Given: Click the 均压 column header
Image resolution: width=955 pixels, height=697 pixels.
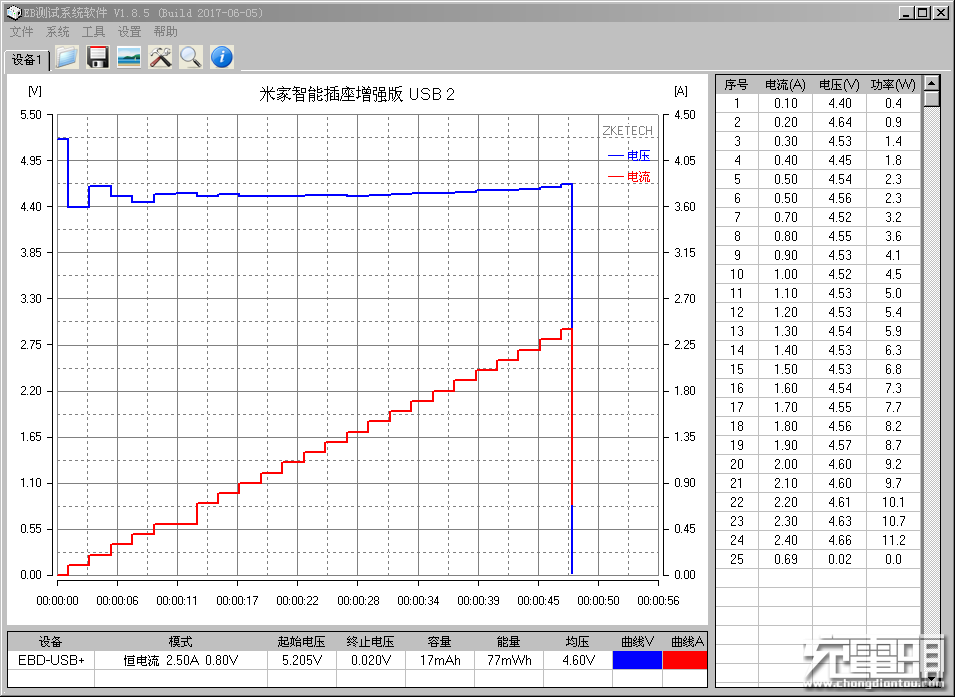Looking at the screenshot, I should (577, 642).
